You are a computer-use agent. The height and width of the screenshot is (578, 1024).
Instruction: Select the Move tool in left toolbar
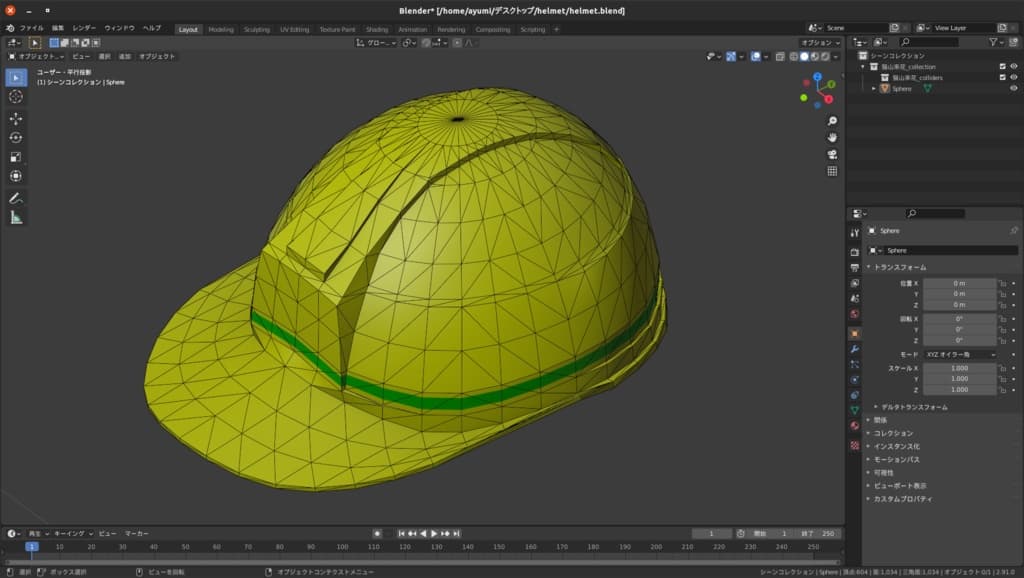pos(16,118)
